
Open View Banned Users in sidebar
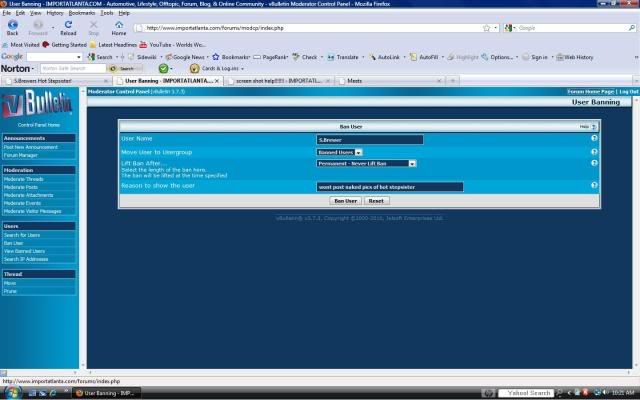pyautogui.click(x=25, y=251)
